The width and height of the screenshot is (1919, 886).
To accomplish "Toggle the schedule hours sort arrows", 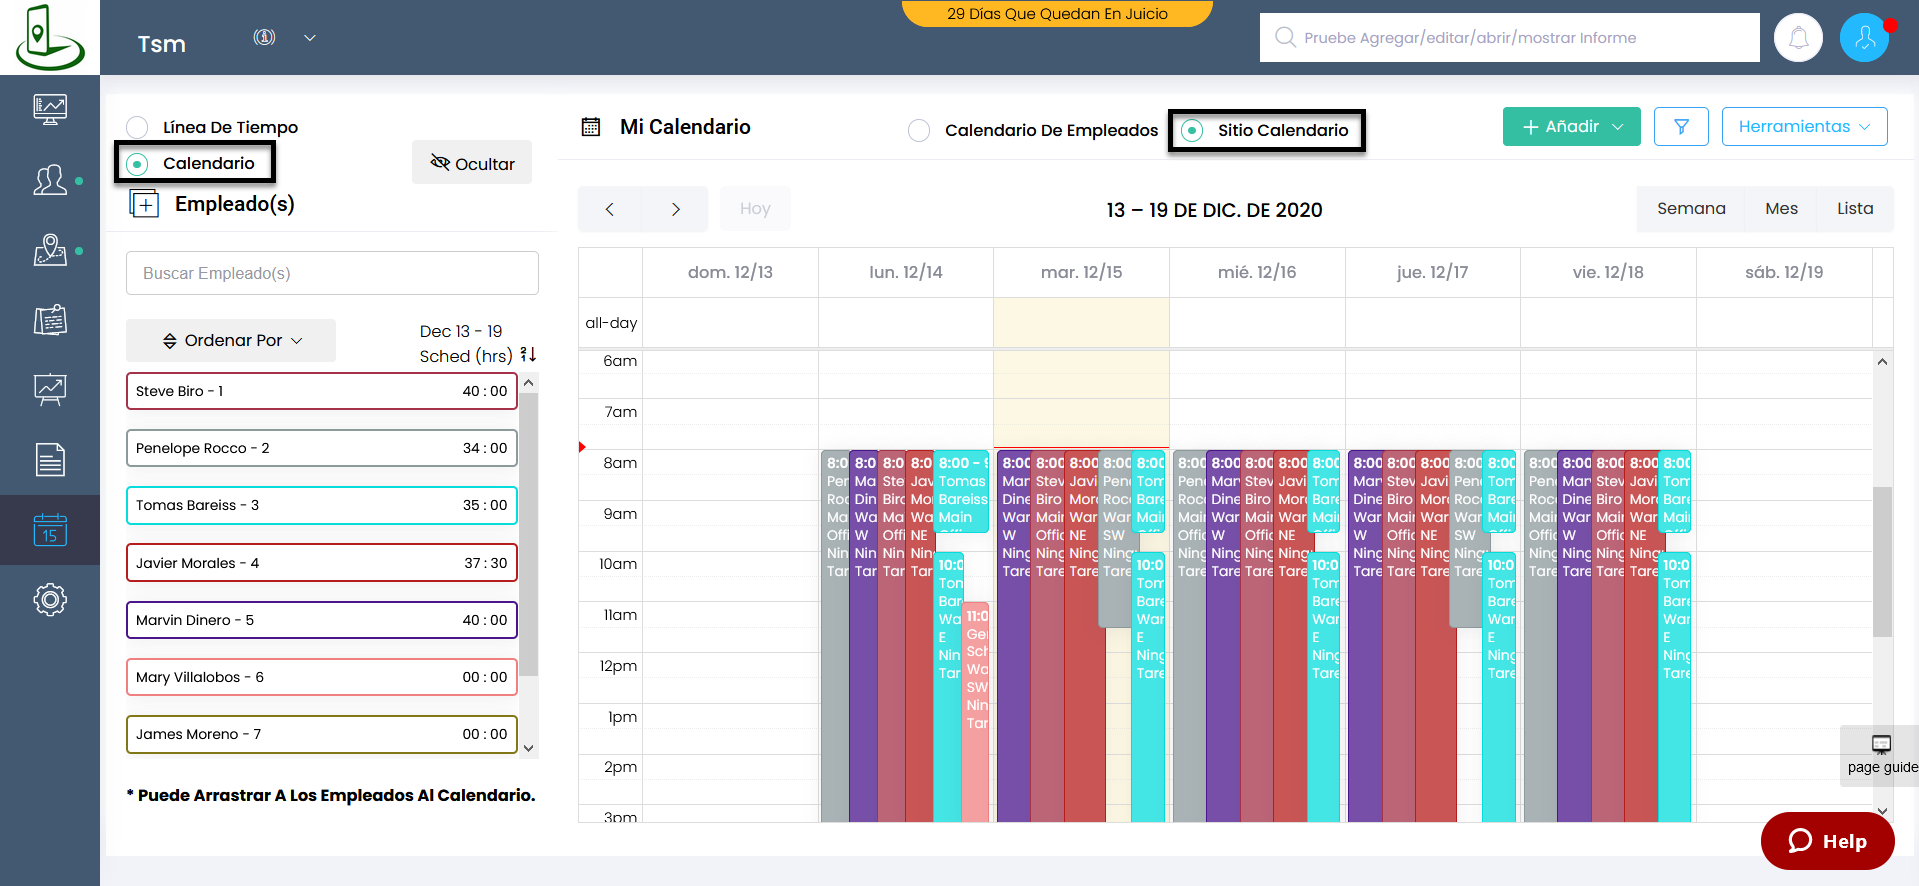I will click(x=528, y=355).
